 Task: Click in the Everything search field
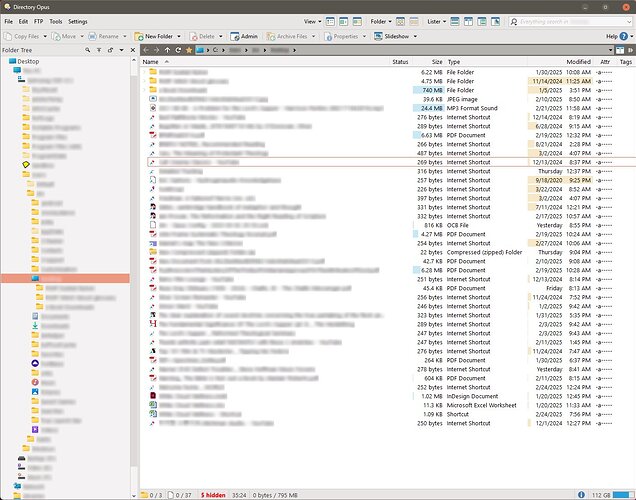pos(571,21)
